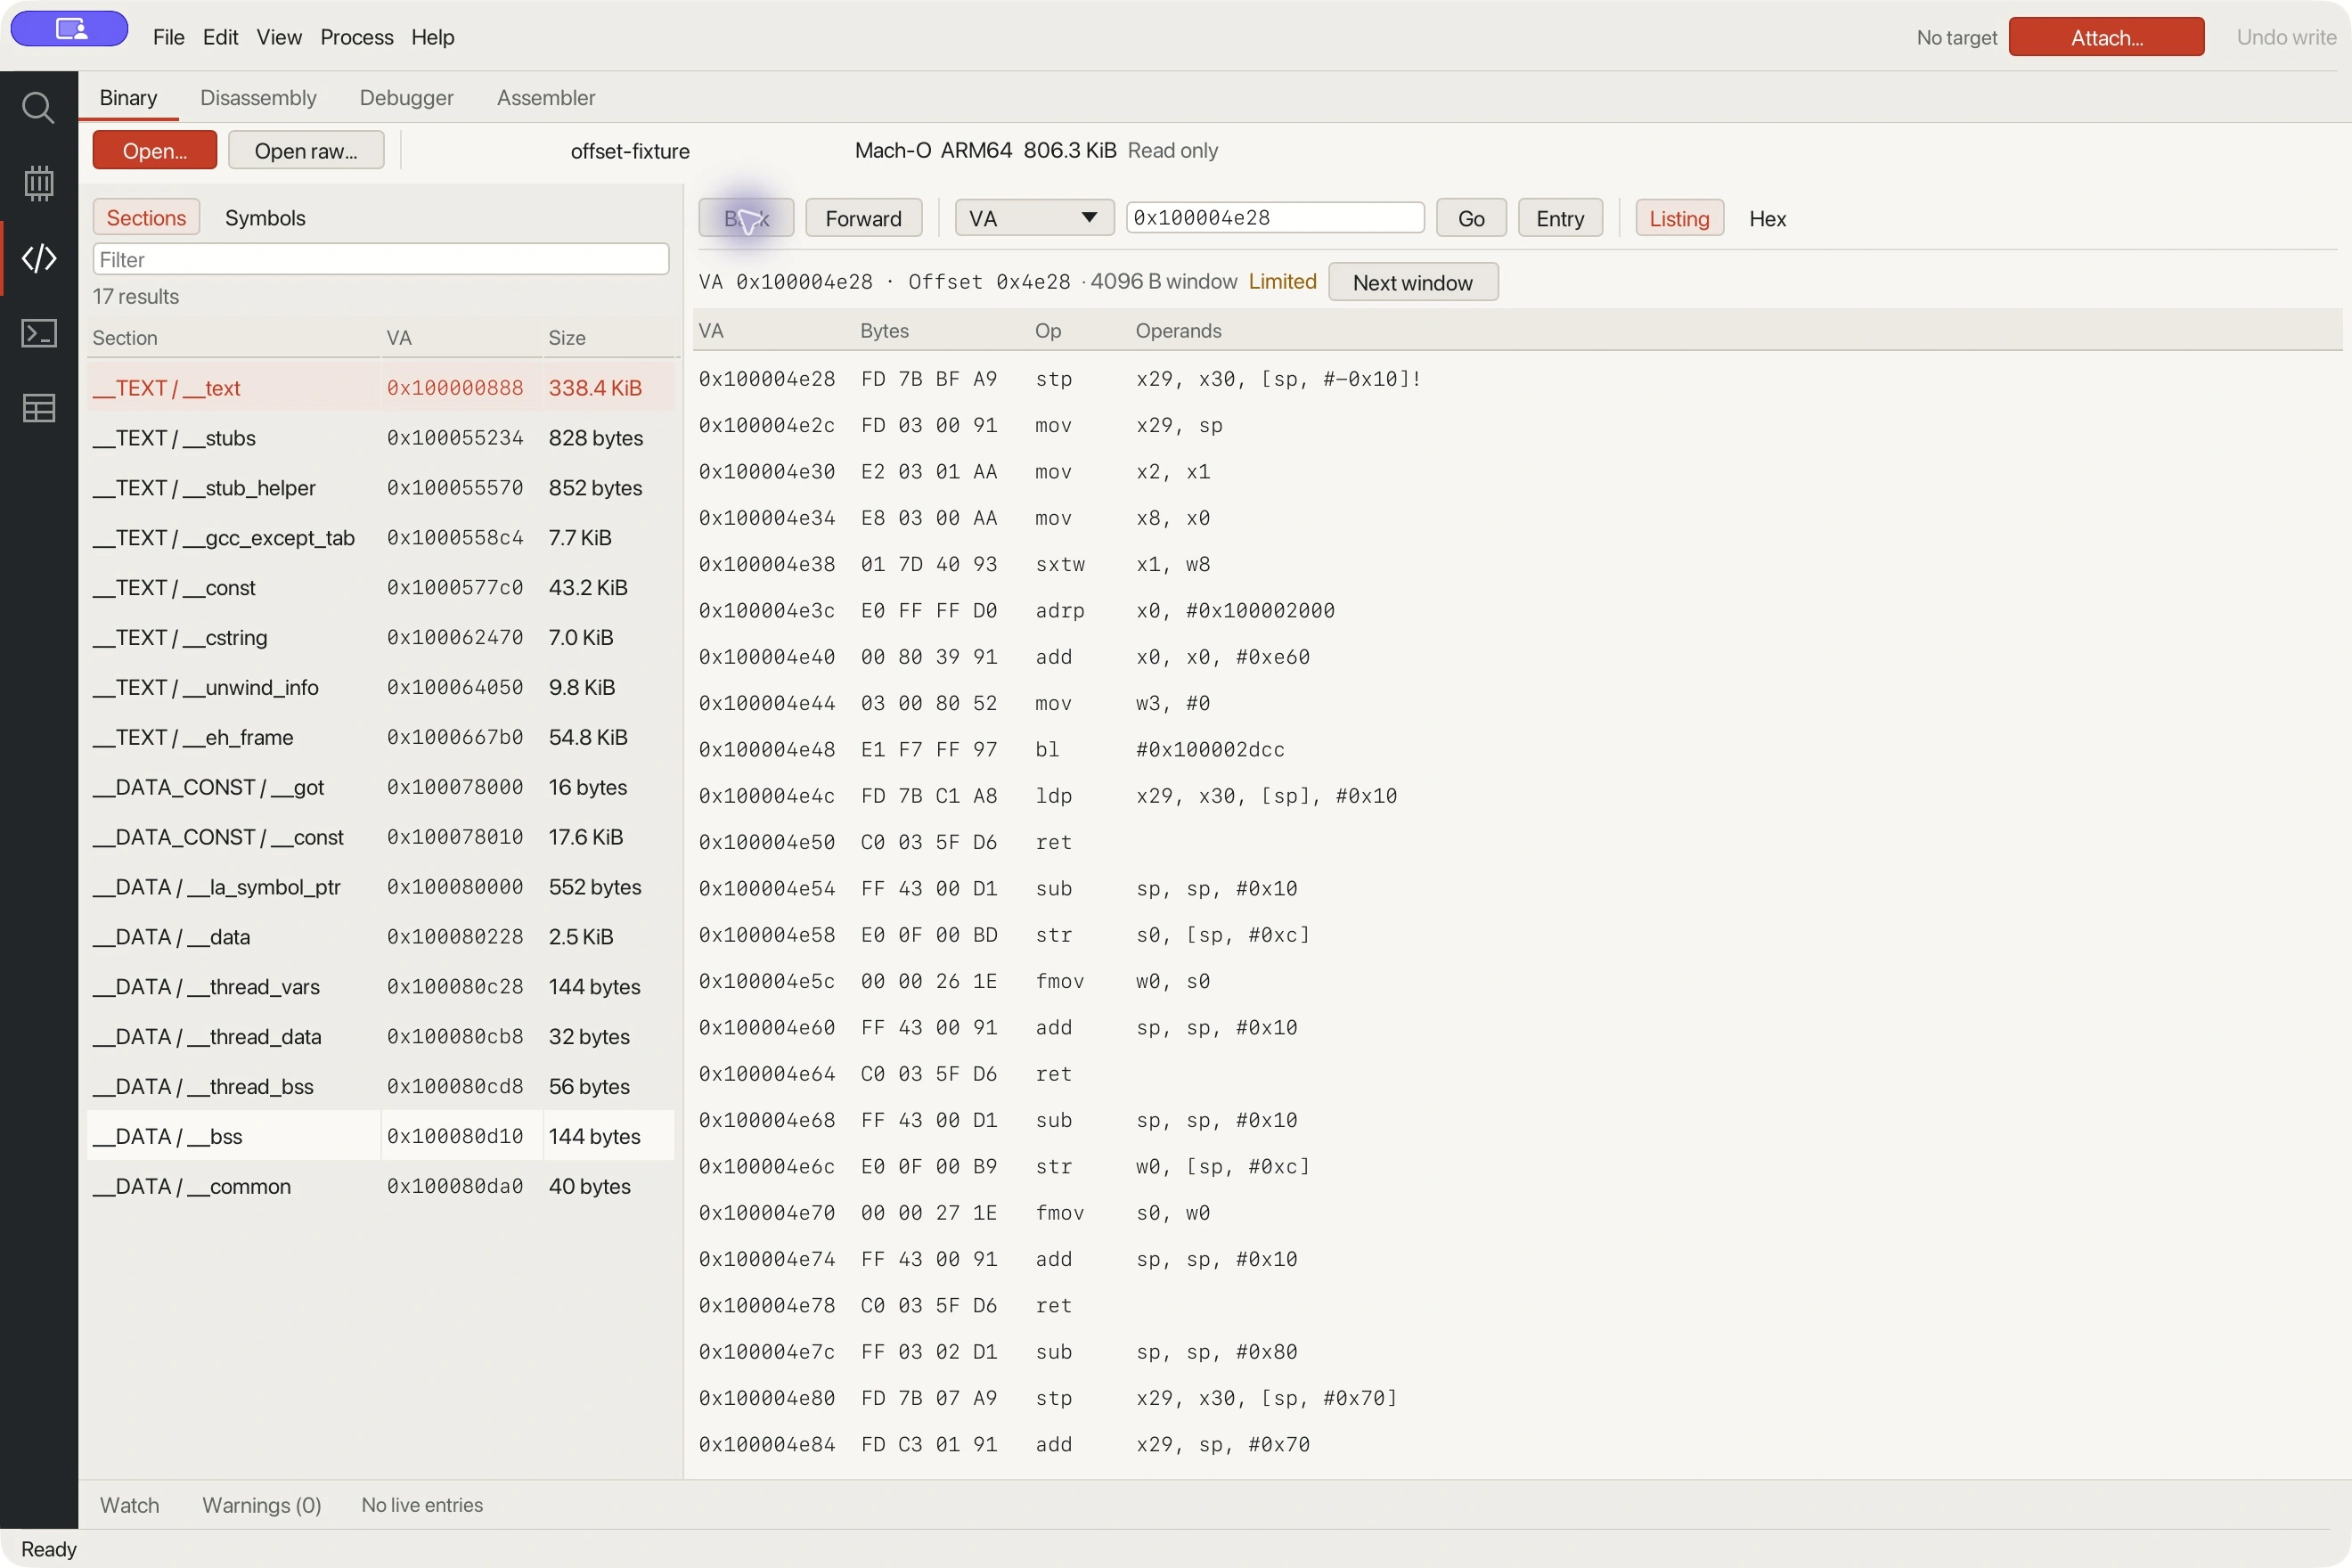Click the Go button
Image resolution: width=2352 pixels, height=1568 pixels.
pos(1471,218)
